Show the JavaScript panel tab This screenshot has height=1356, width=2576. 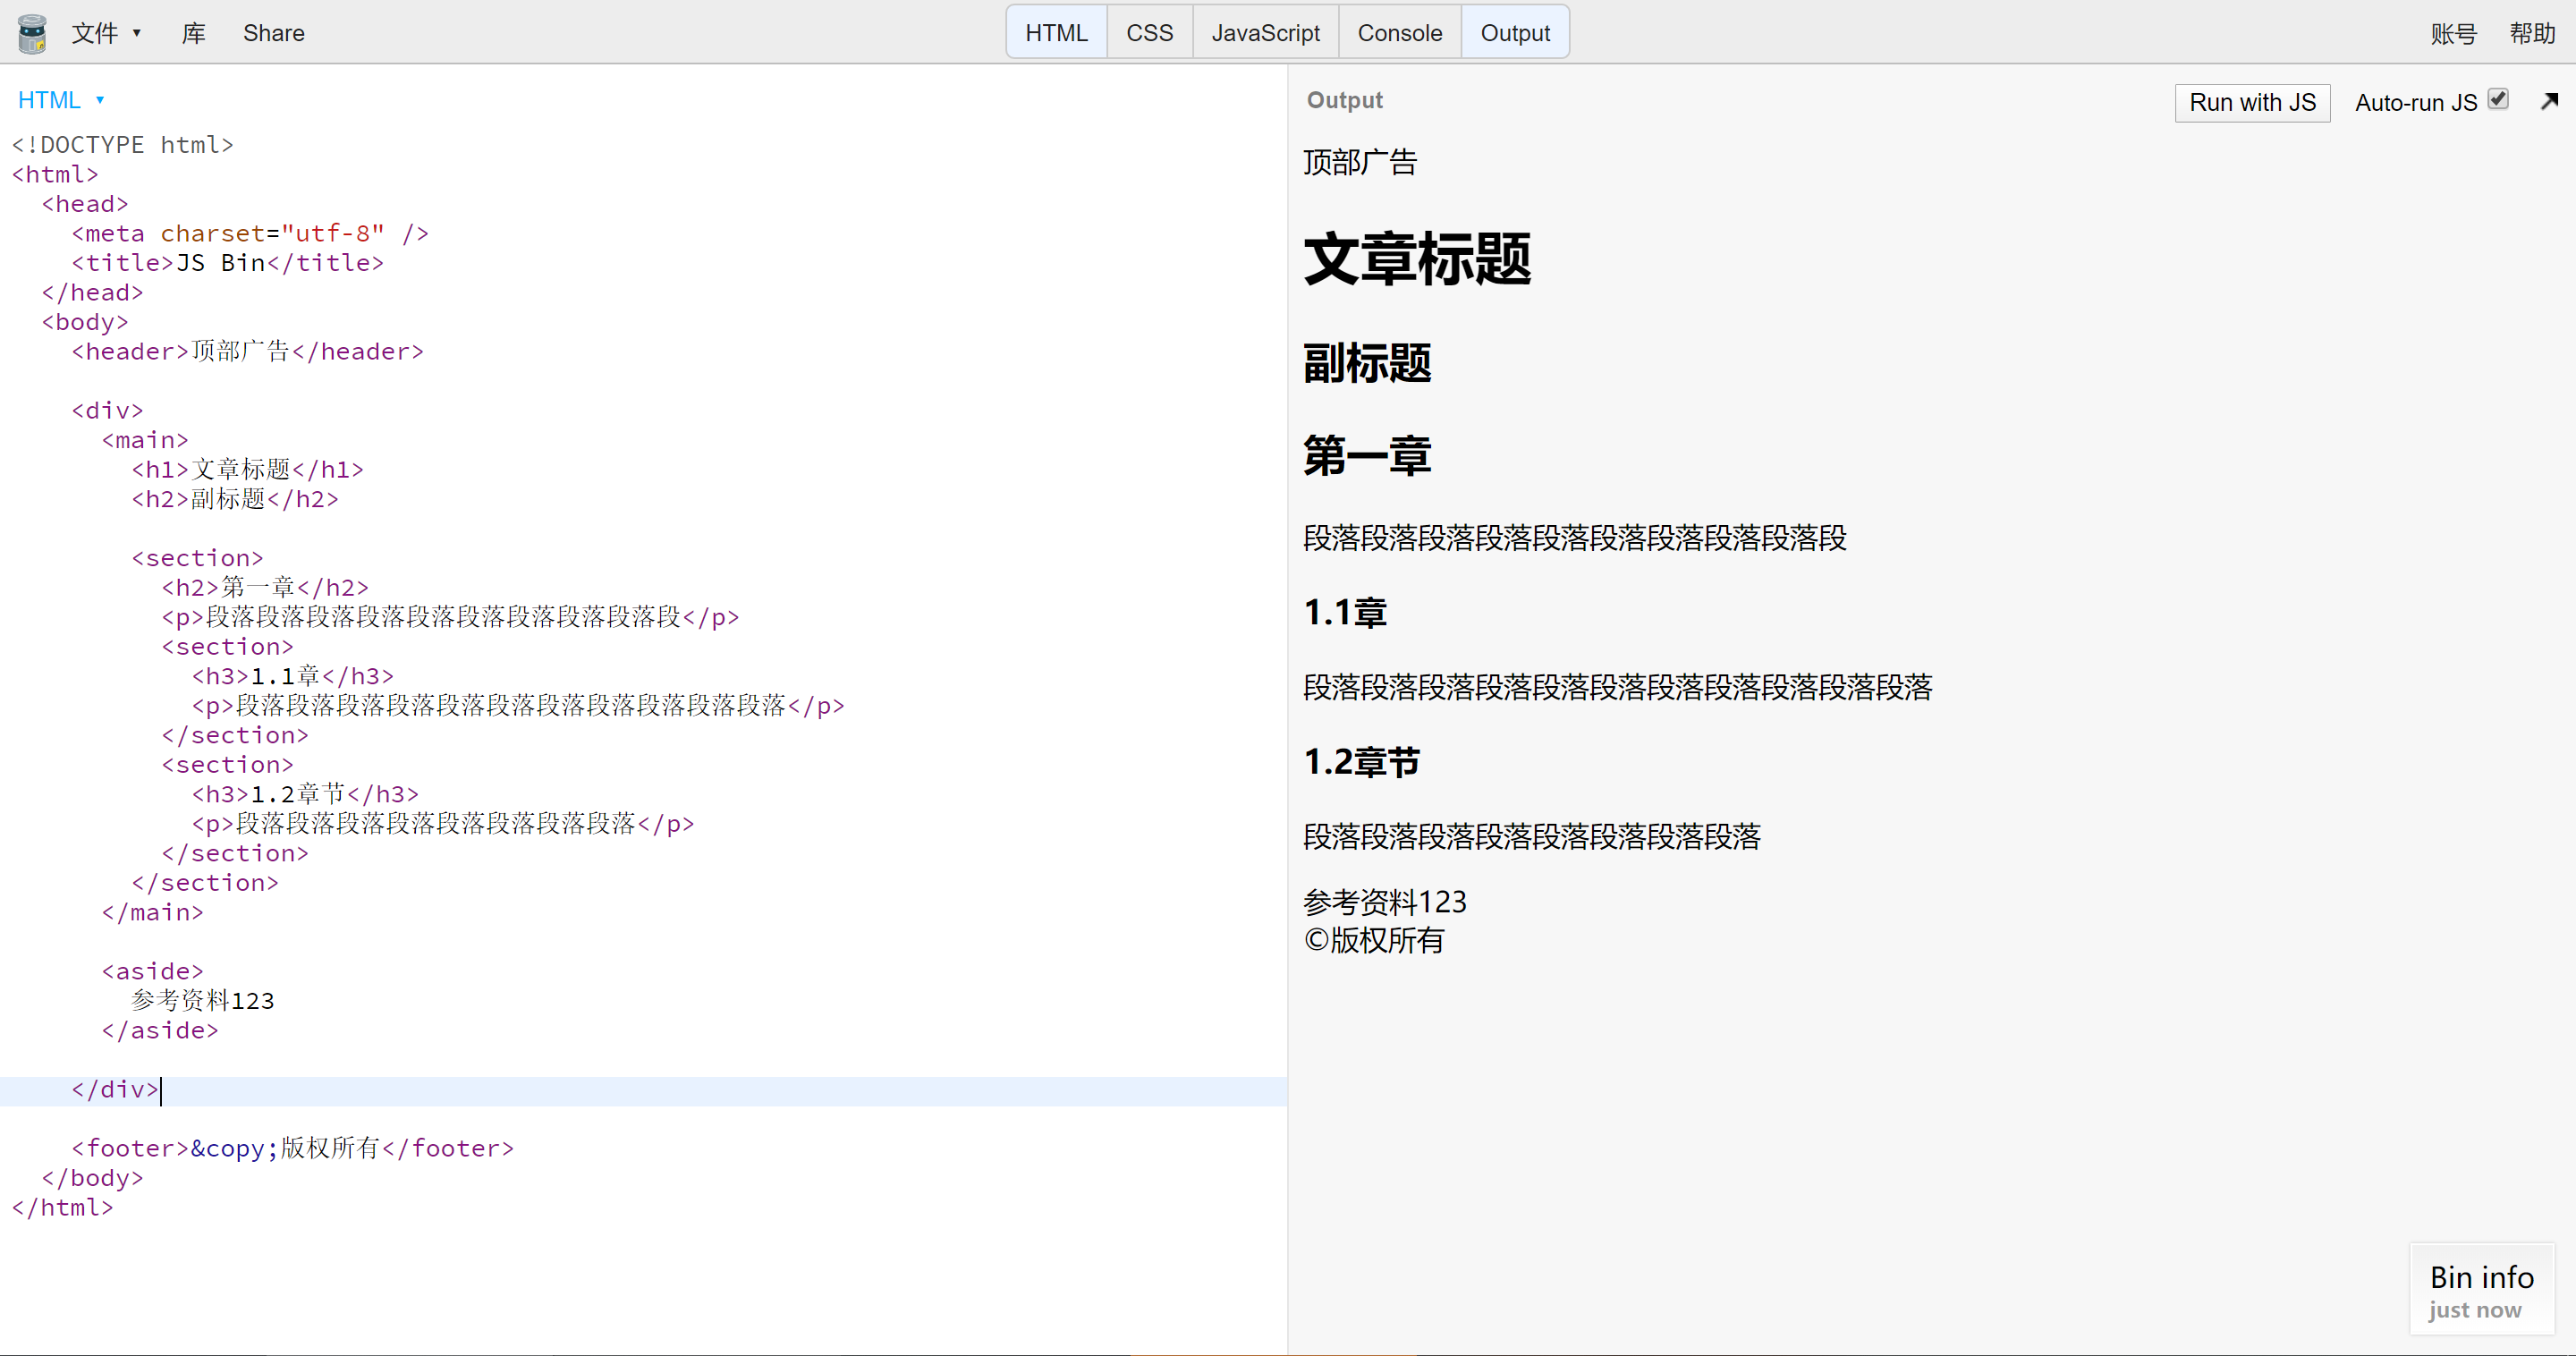(1265, 33)
